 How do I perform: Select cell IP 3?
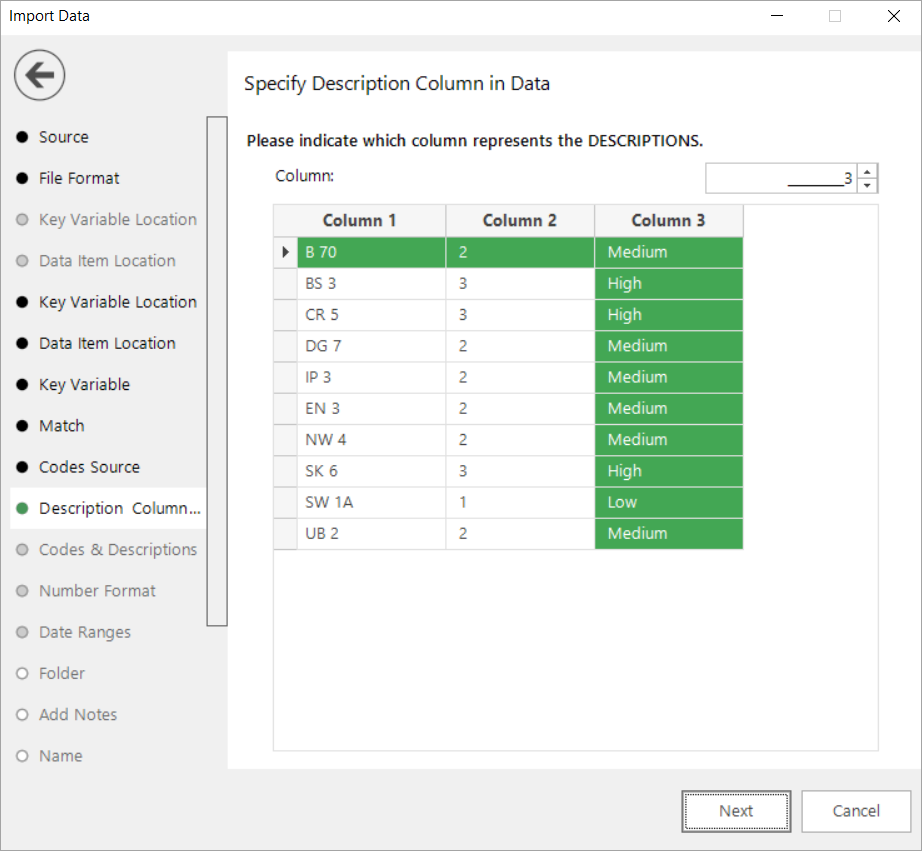click(x=371, y=377)
